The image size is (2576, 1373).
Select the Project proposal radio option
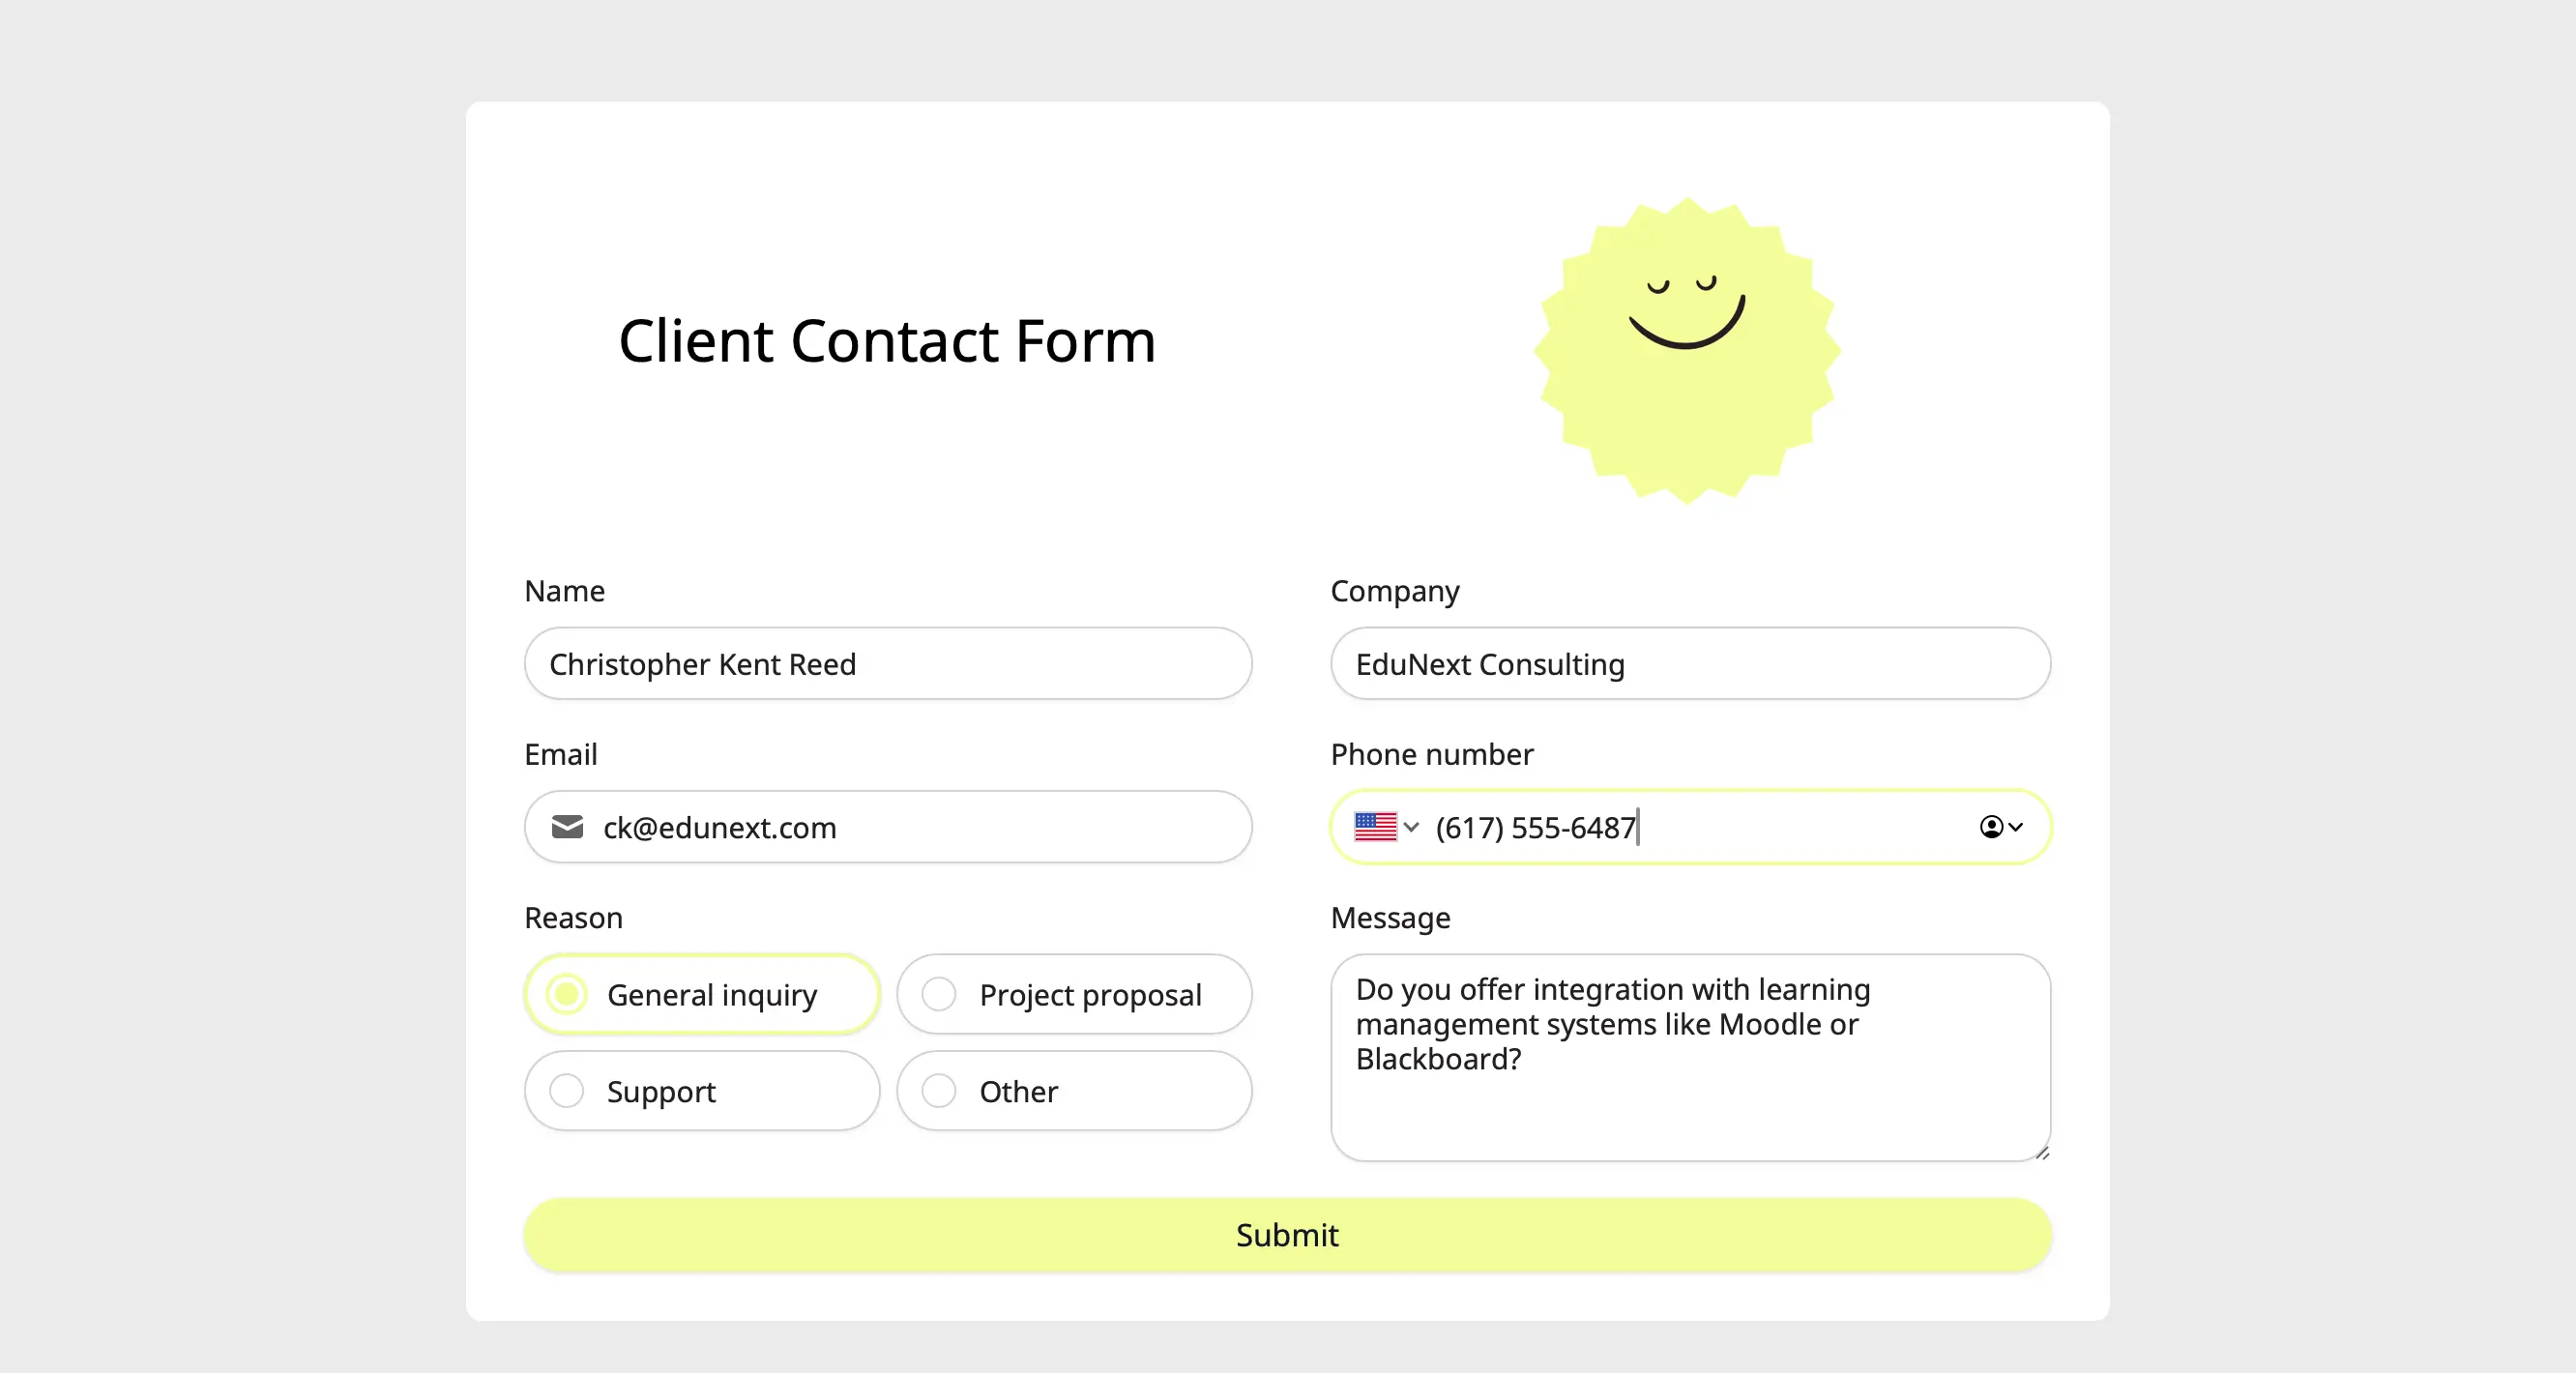click(x=1074, y=994)
